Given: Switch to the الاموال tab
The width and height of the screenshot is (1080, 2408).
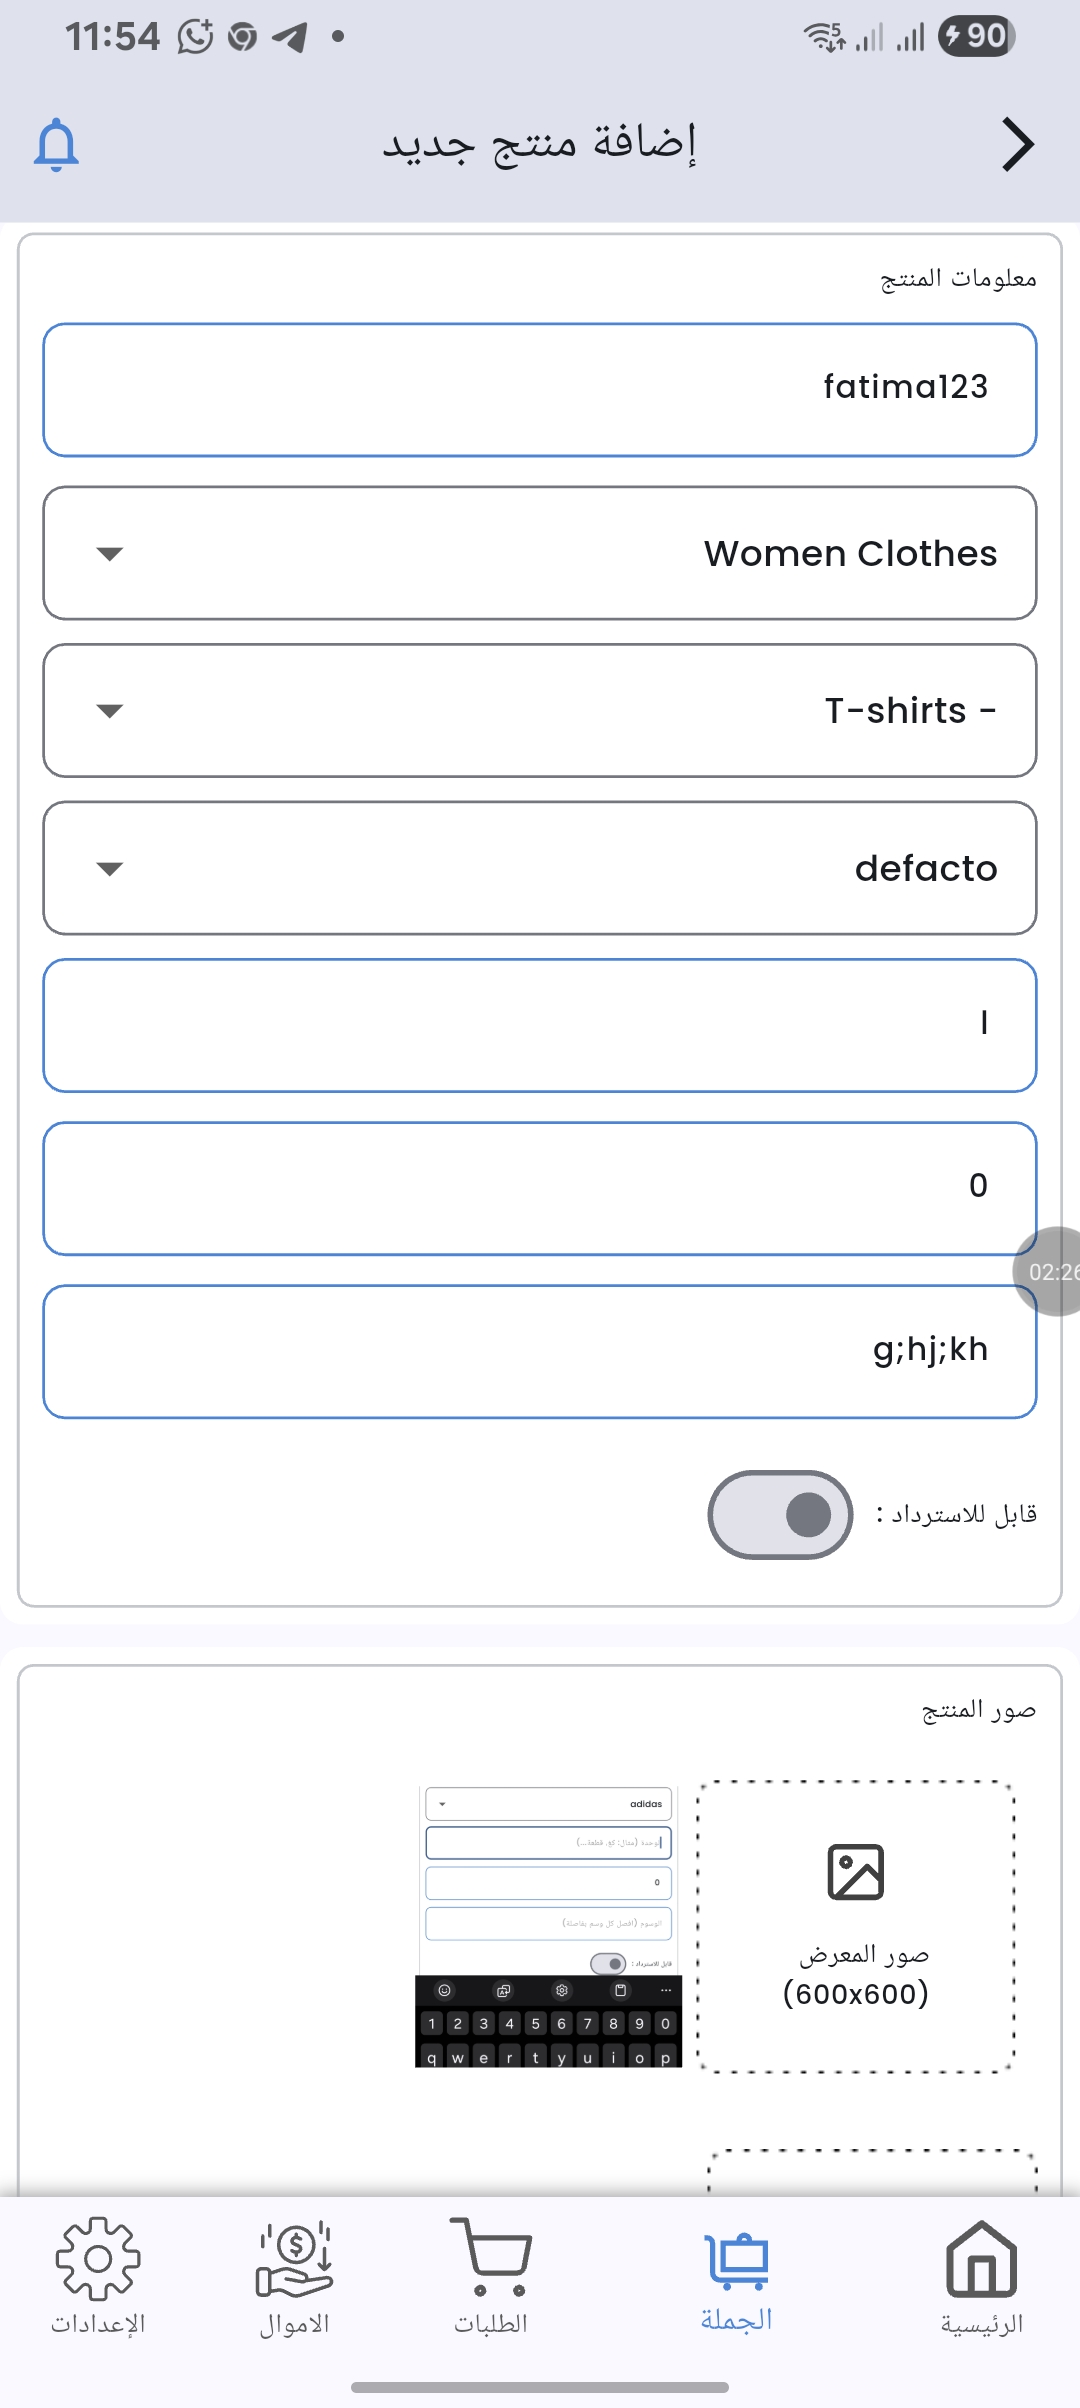Looking at the screenshot, I should (x=294, y=2323).
